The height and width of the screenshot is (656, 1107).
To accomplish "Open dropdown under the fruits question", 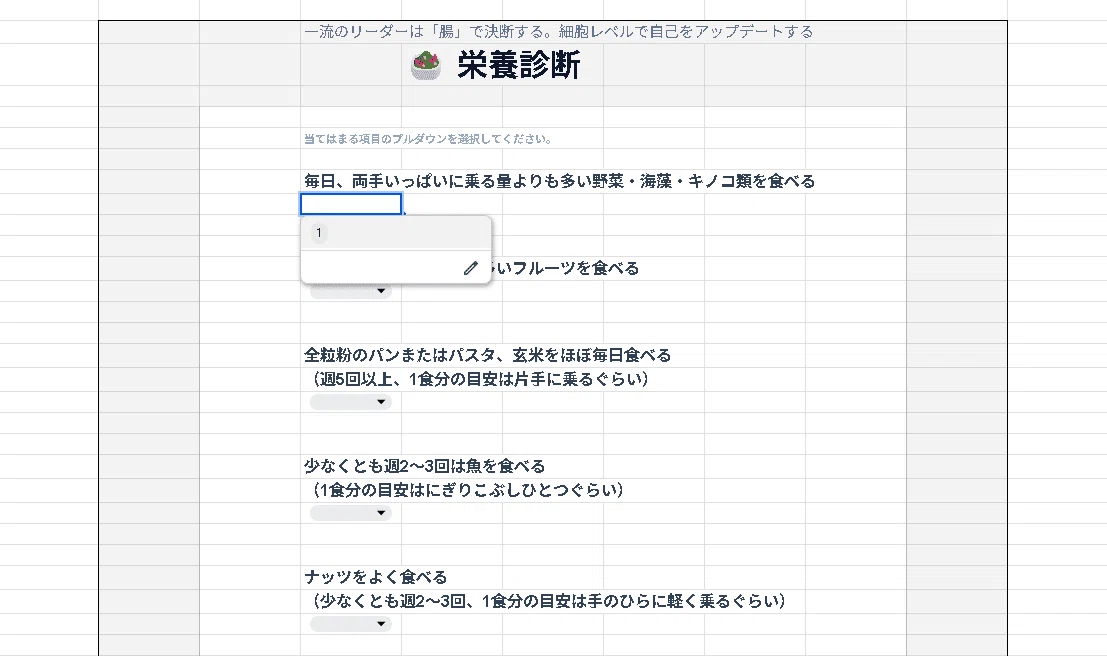I will (351, 291).
